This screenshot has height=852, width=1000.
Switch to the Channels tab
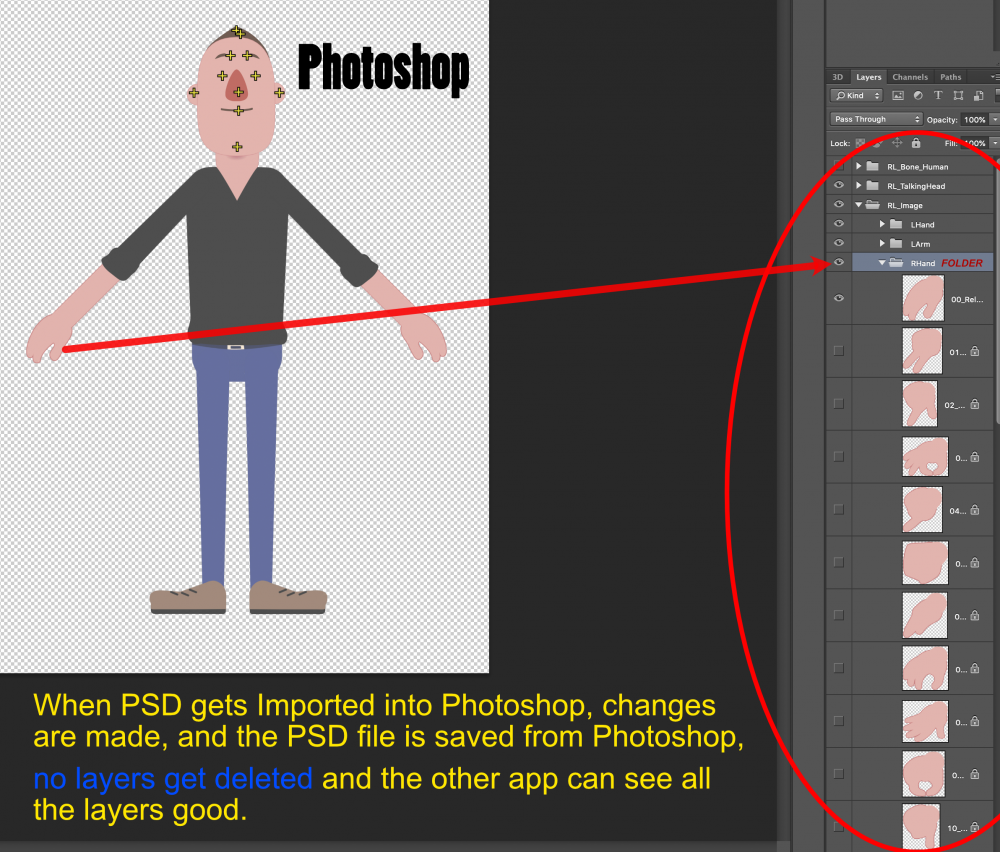tap(910, 77)
